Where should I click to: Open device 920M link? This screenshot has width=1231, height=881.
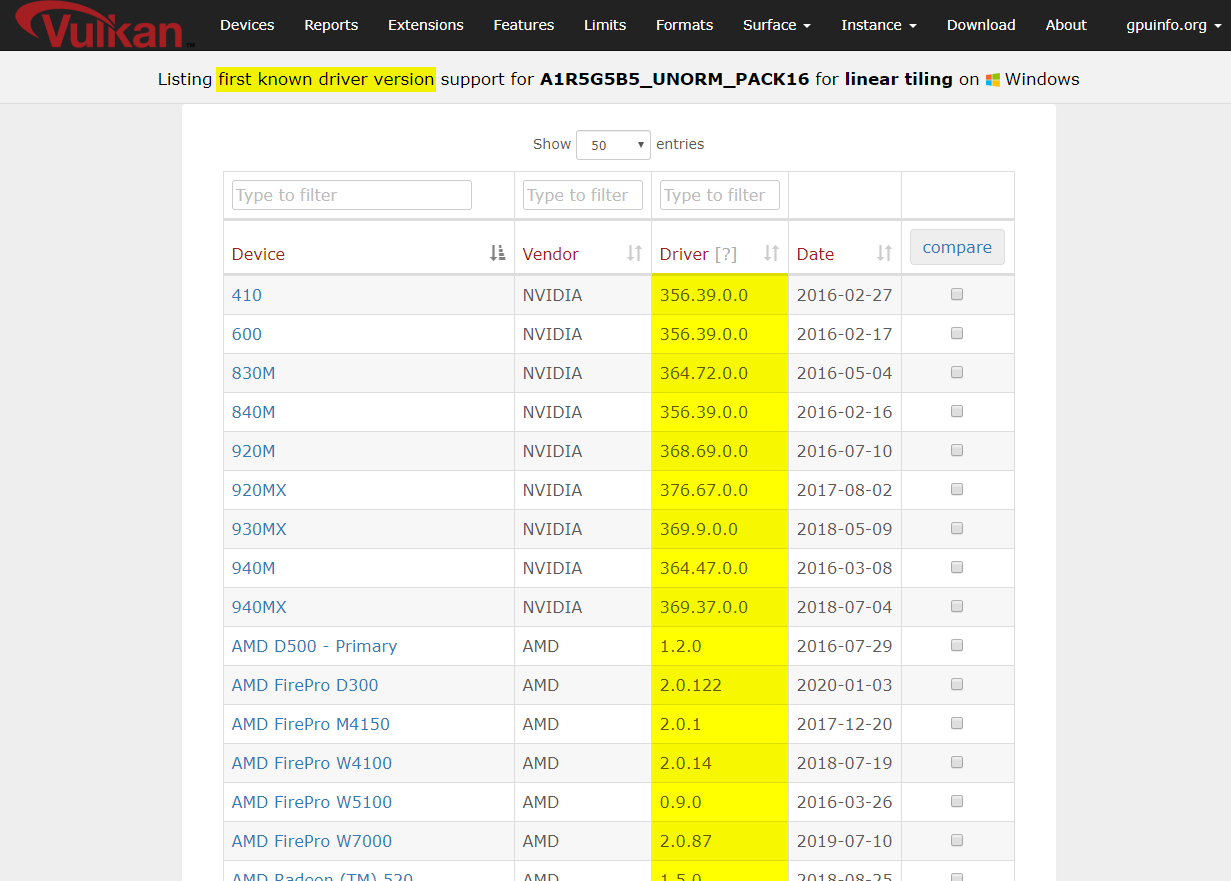click(253, 451)
